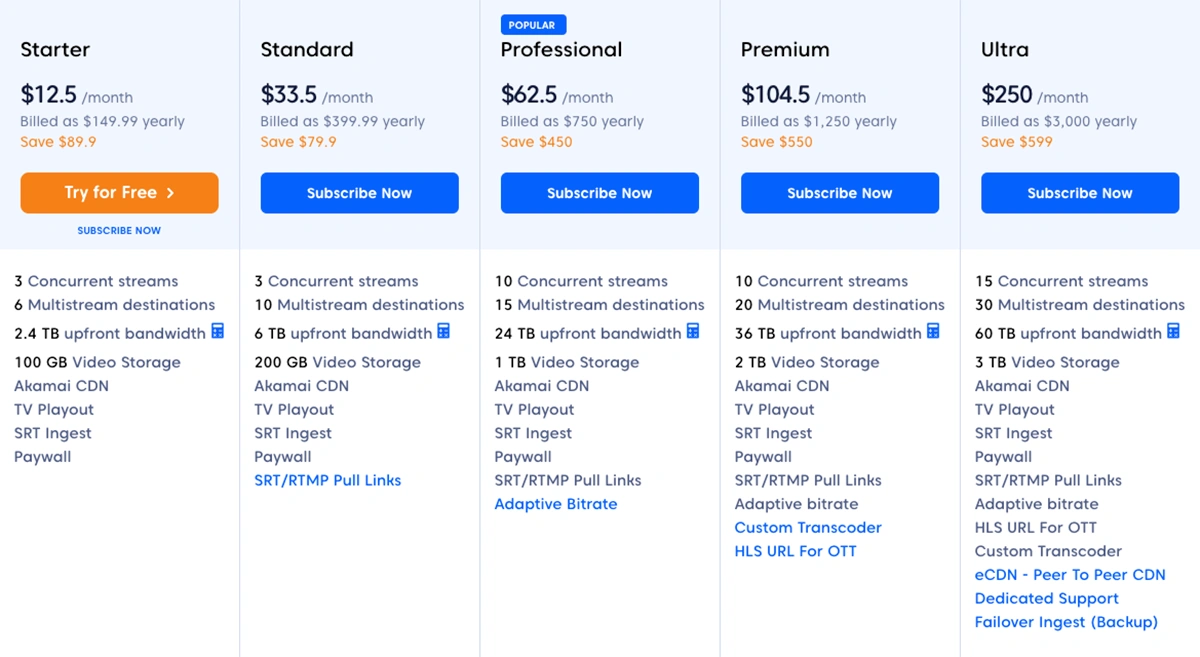Open the Dedicated Support link in Ultra

point(1046,599)
